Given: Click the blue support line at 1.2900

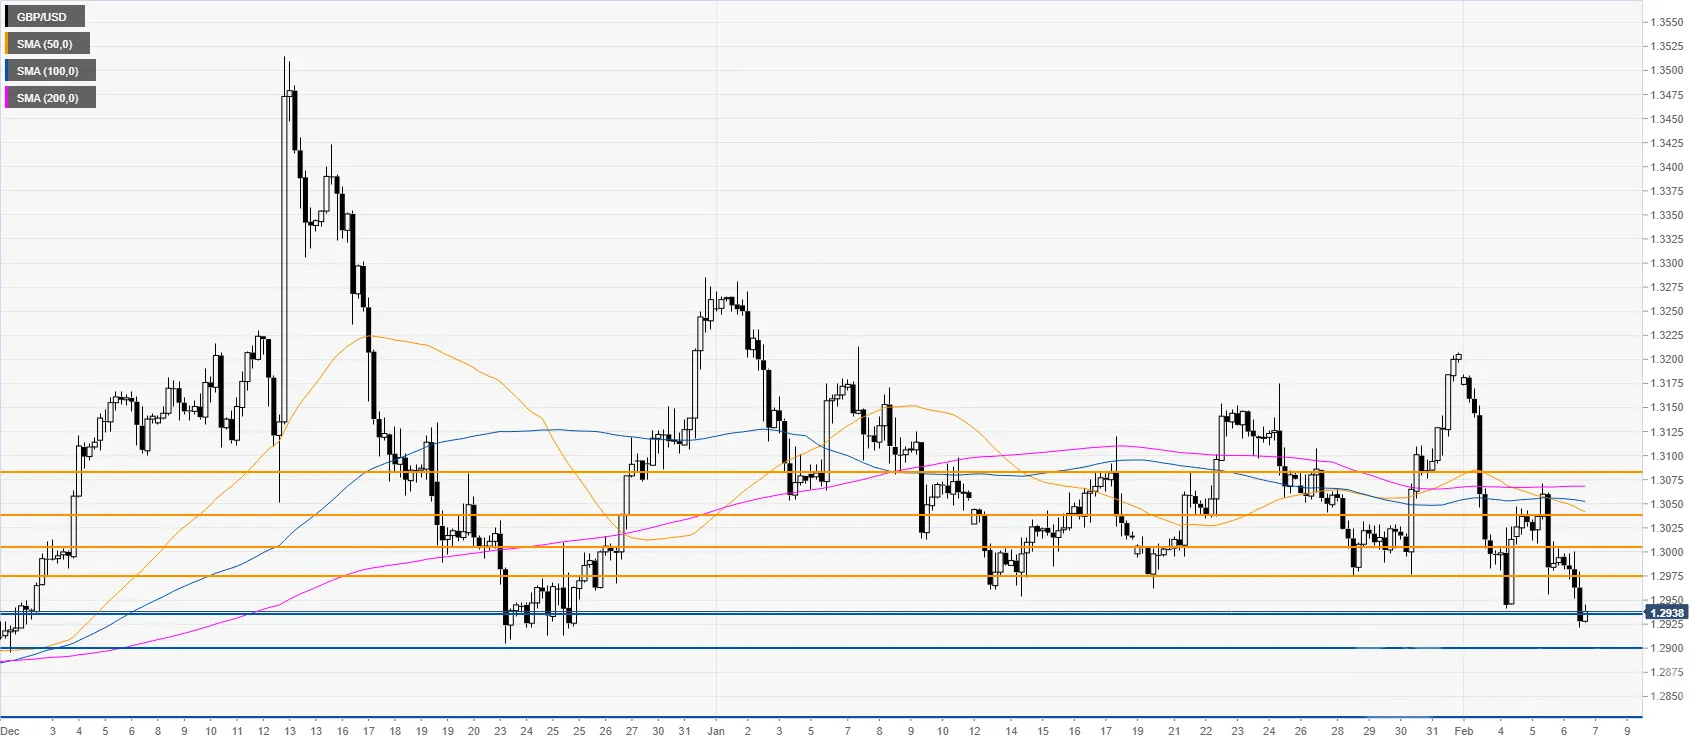Looking at the screenshot, I should pyautogui.click(x=820, y=648).
